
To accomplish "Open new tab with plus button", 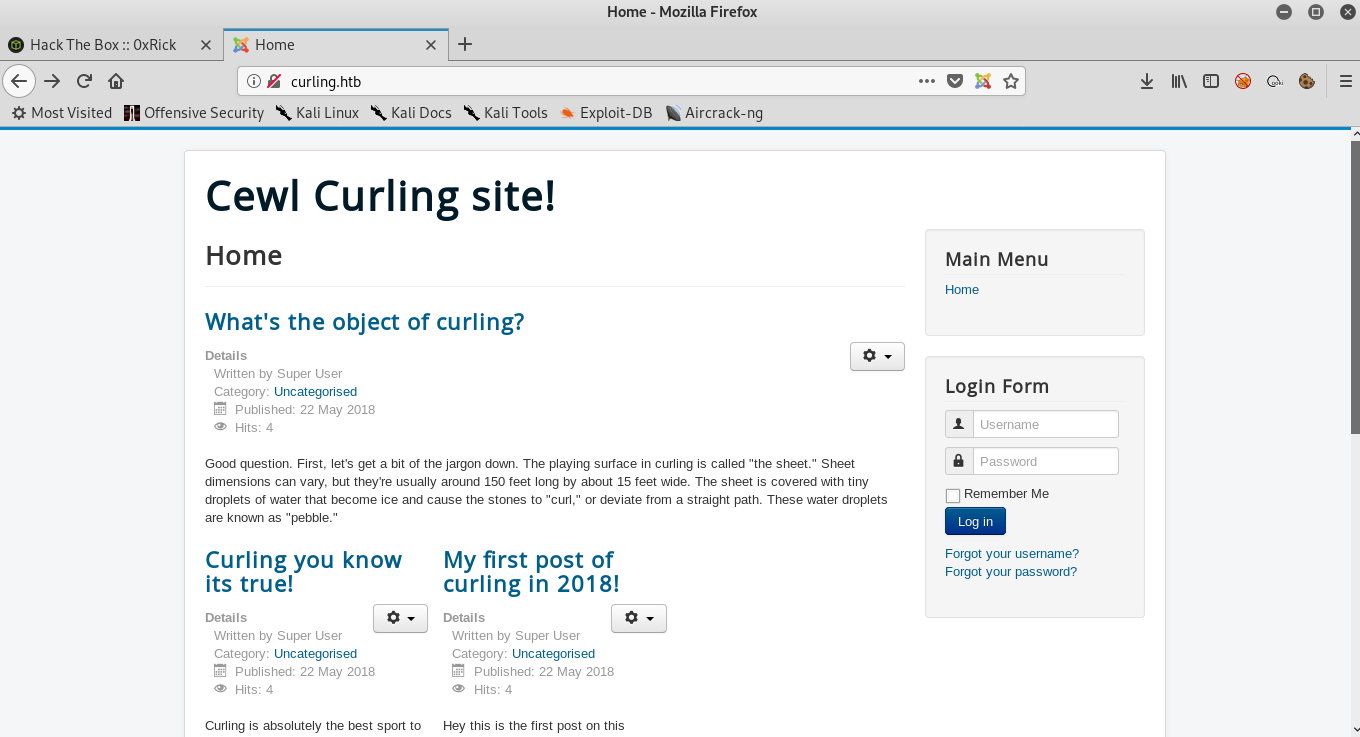I will coord(465,44).
